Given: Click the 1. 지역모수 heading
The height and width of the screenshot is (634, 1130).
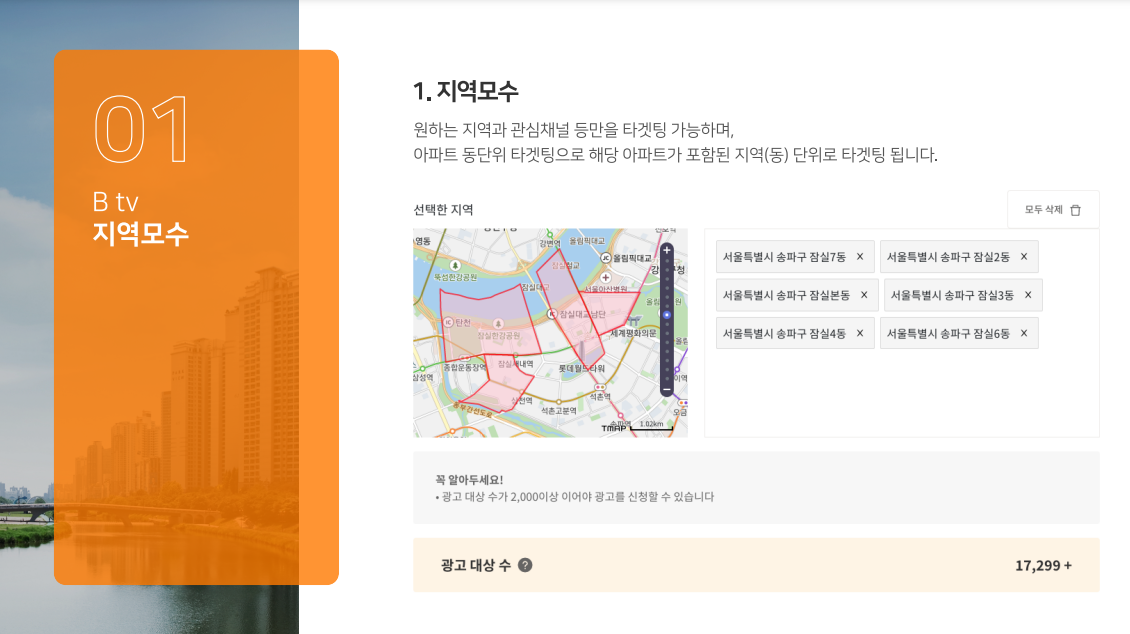Looking at the screenshot, I should coord(466,91).
